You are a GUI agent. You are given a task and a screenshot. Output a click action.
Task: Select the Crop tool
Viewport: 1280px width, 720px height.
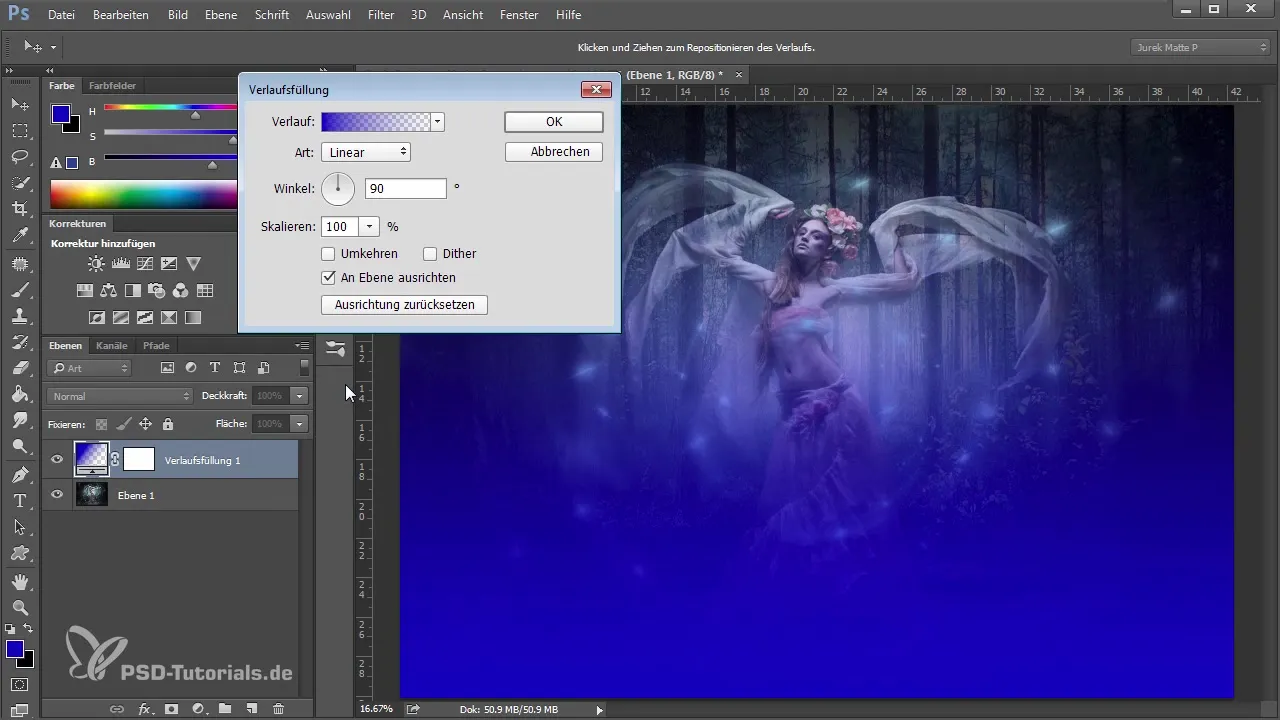click(x=19, y=209)
